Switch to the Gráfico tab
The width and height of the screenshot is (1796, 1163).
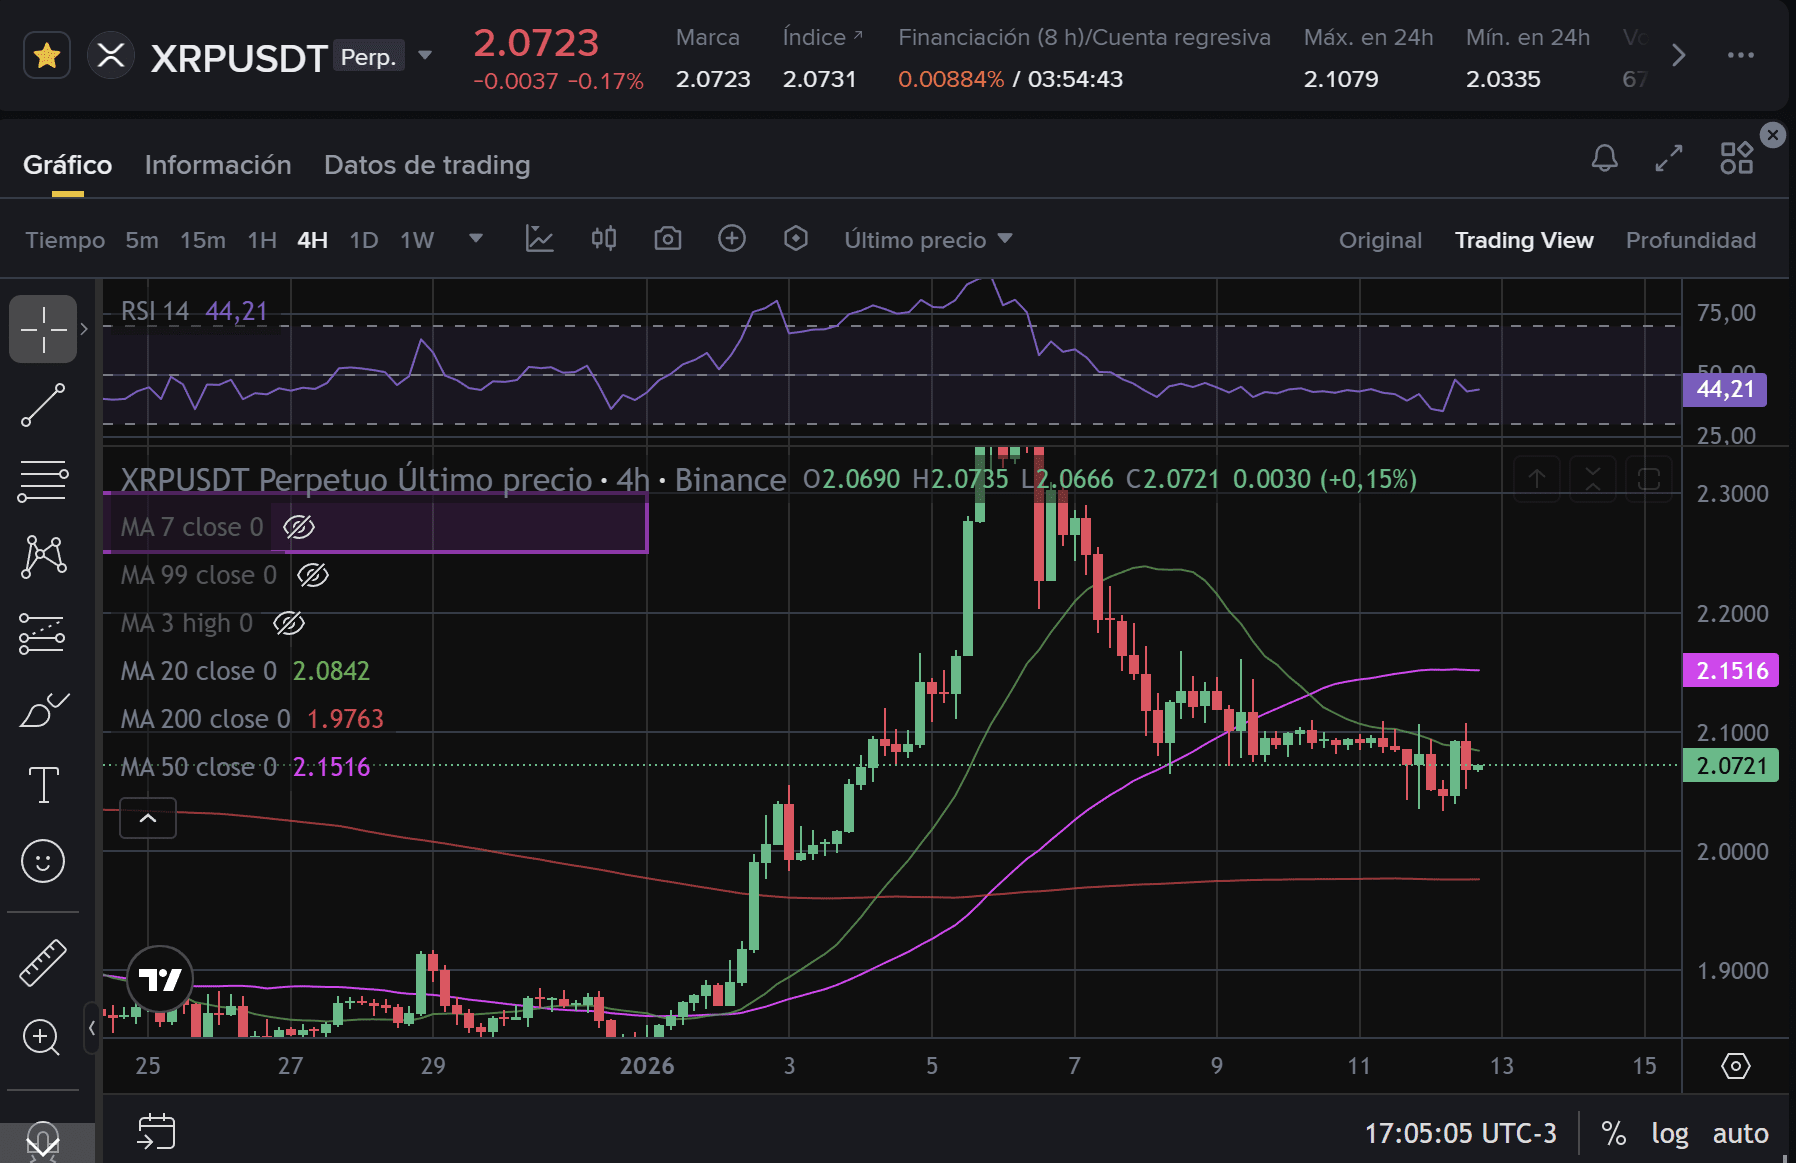pyautogui.click(x=68, y=165)
